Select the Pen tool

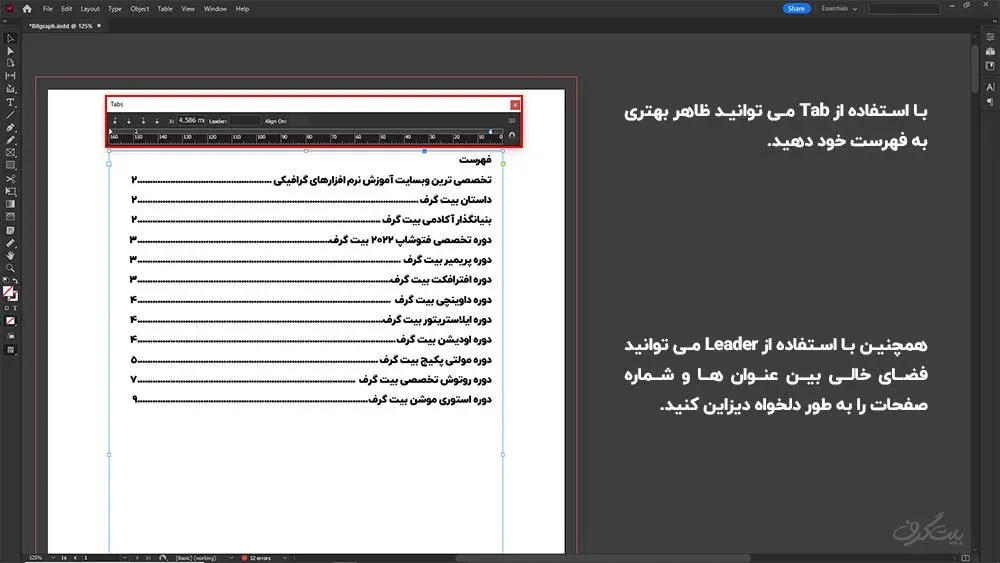[10, 128]
